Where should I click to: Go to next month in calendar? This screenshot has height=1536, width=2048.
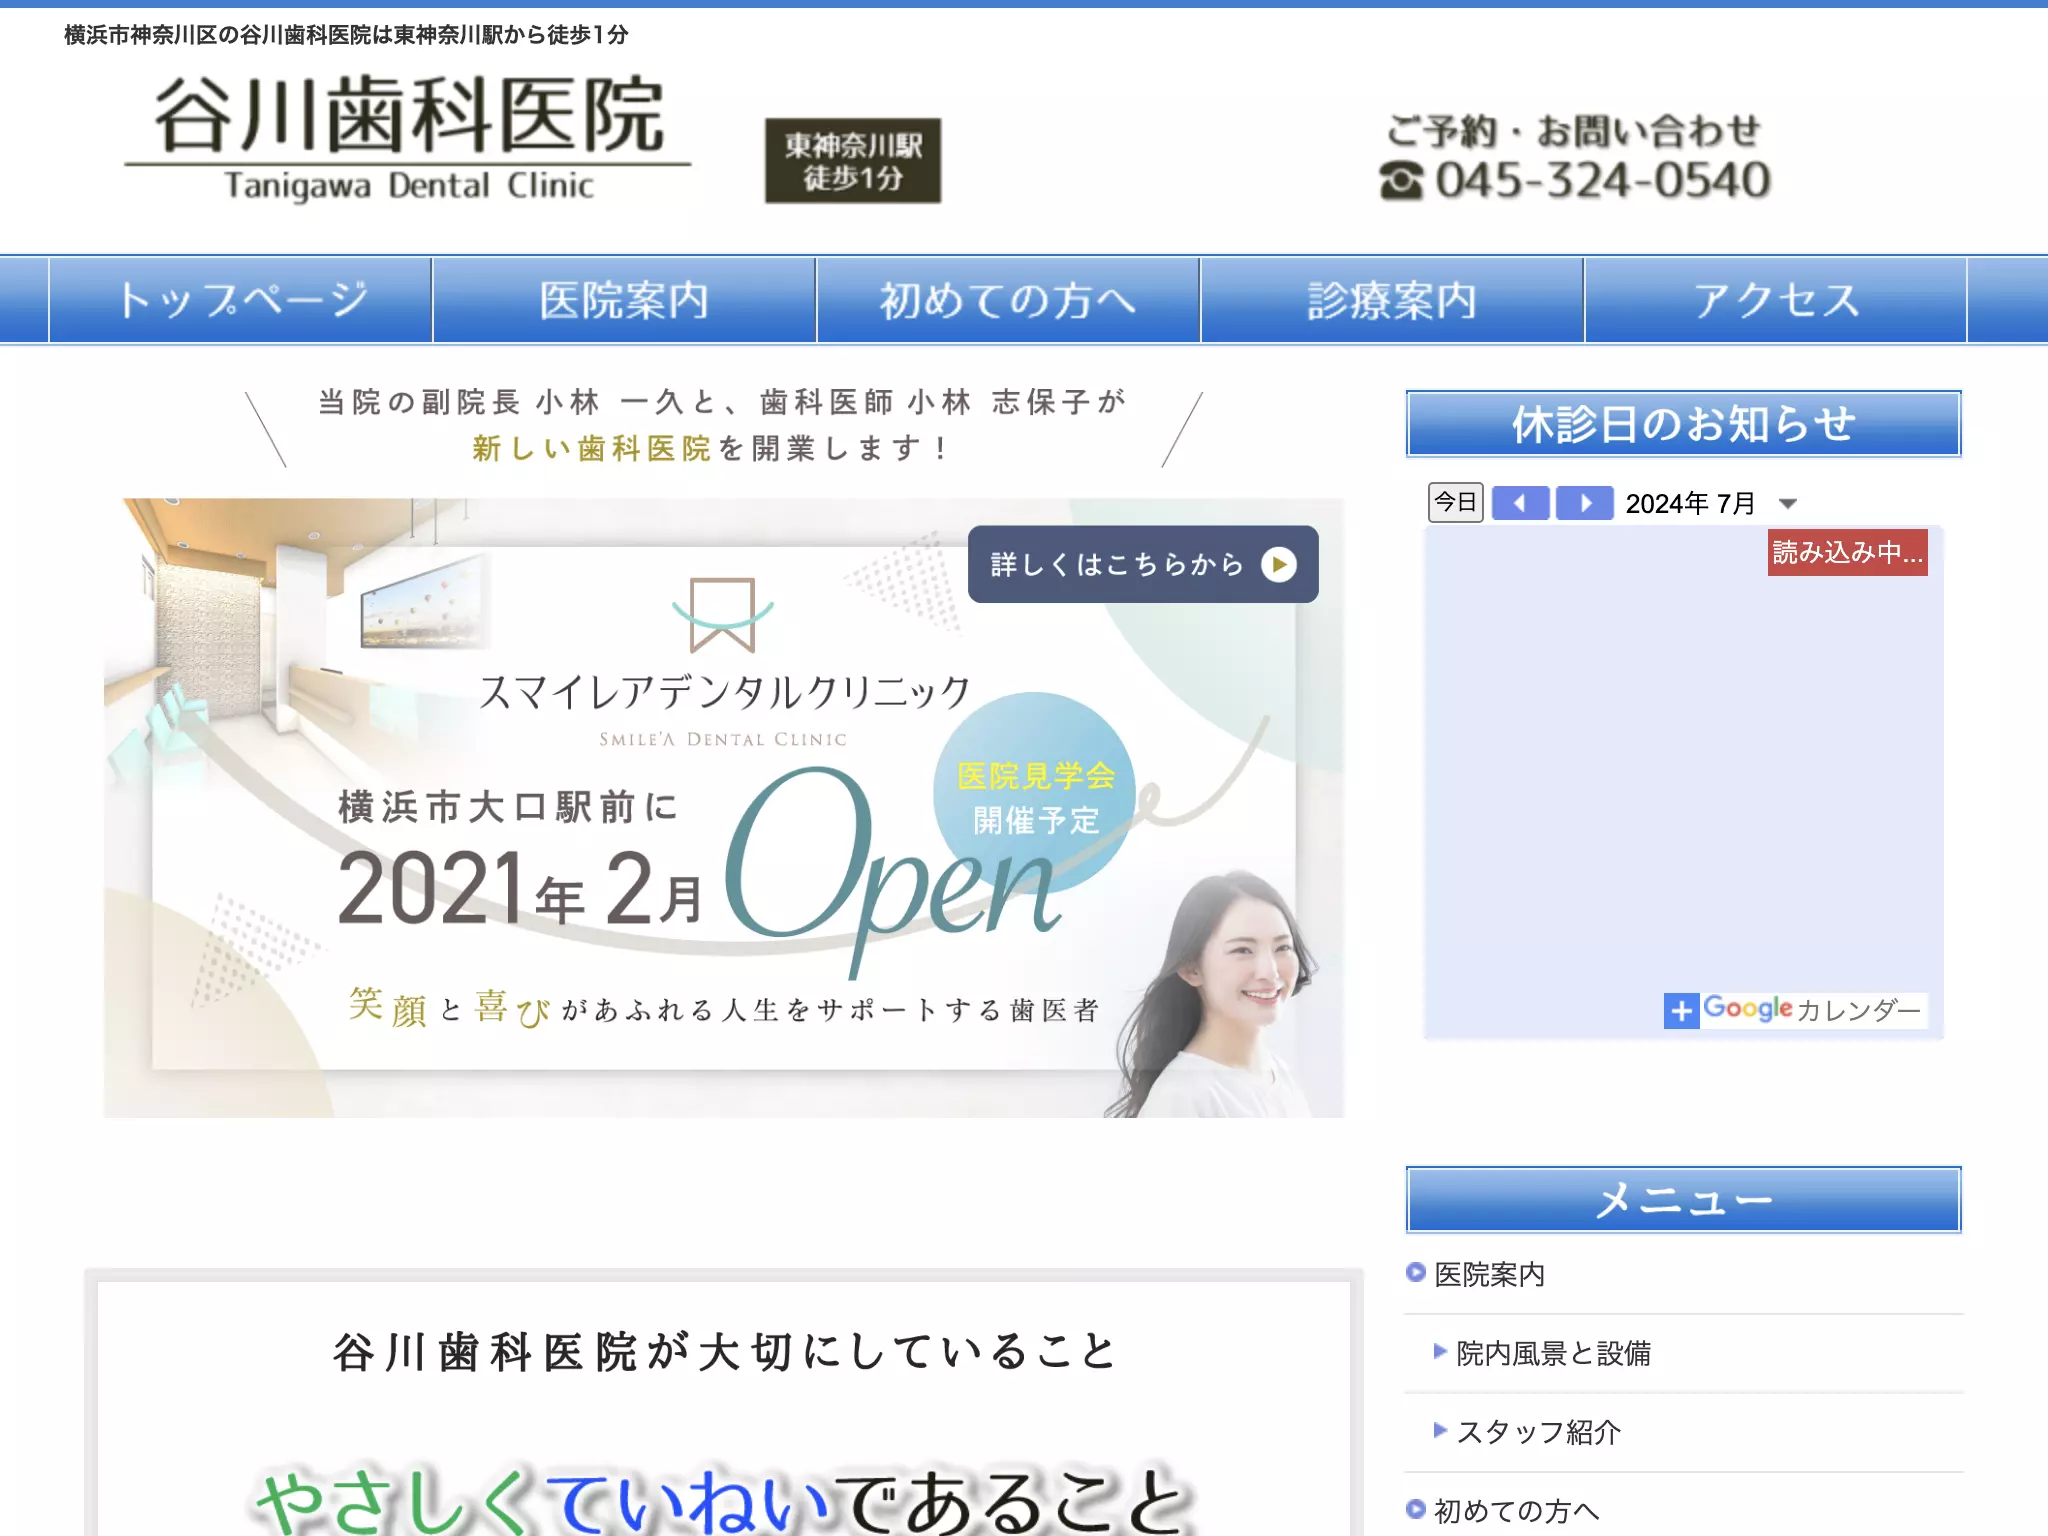click(x=1584, y=503)
